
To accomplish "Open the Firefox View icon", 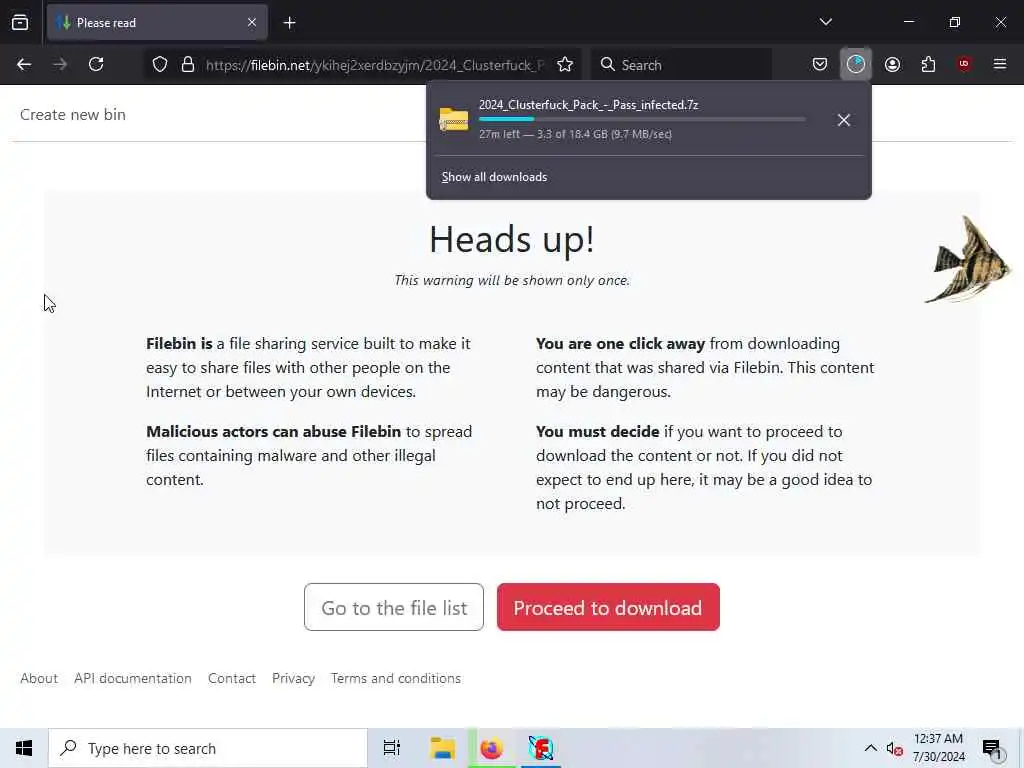I will (x=20, y=23).
